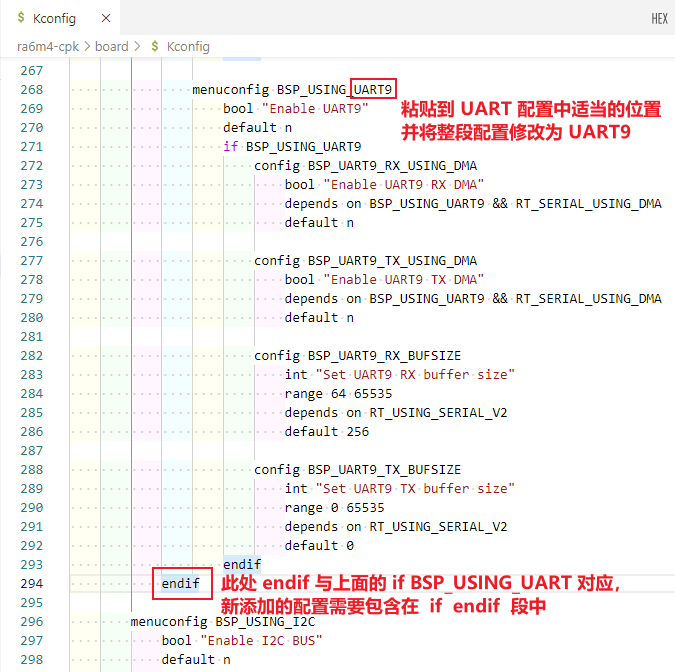Click the "Set UART9 RX buffer size" string
675x672 pixels.
tap(413, 374)
